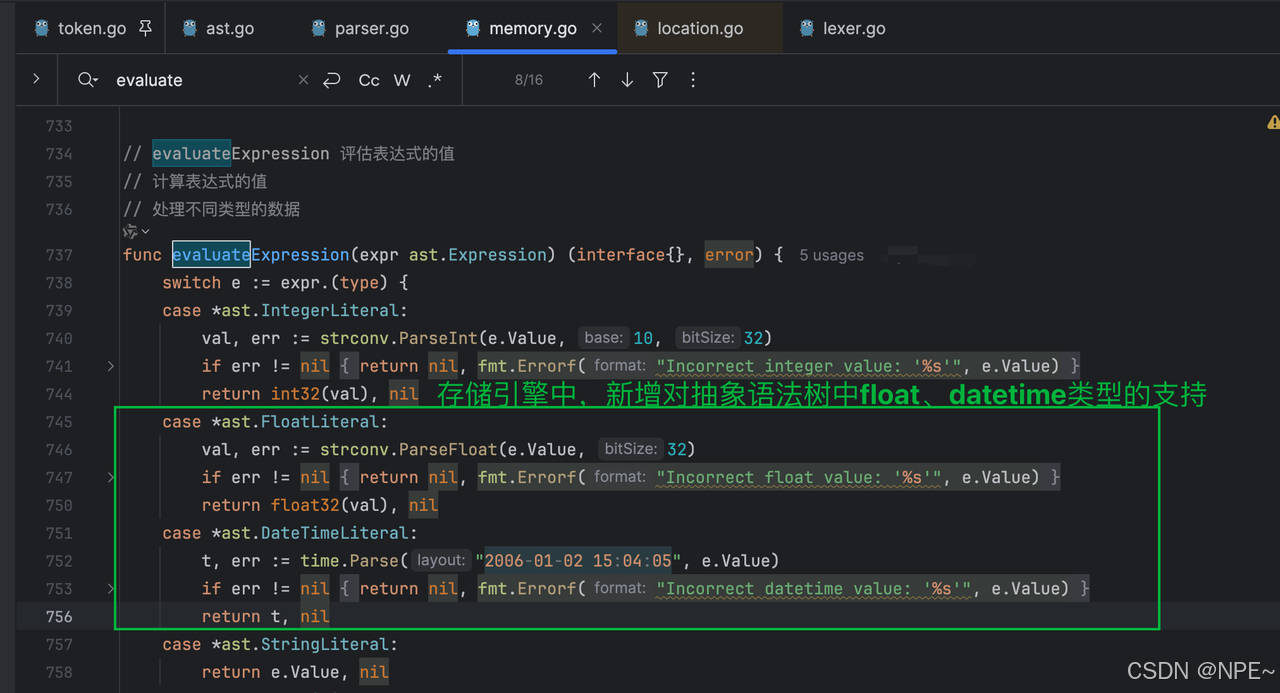Toggle whole Words (W) option
Viewport: 1280px width, 693px height.
402,80
